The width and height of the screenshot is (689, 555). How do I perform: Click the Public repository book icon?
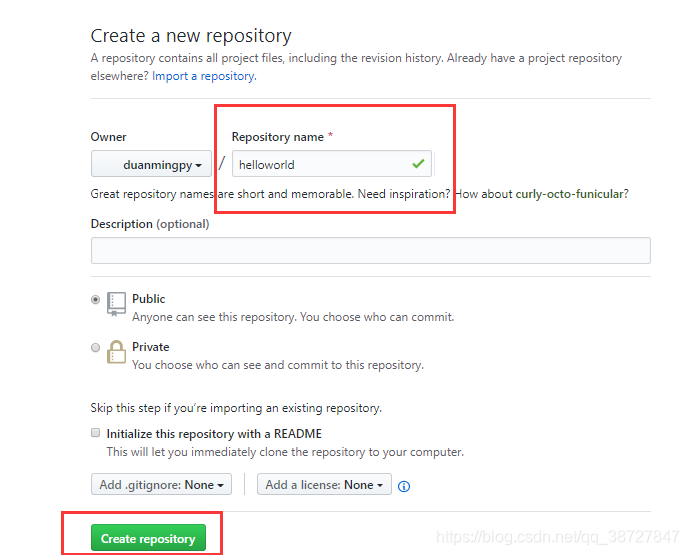116,304
